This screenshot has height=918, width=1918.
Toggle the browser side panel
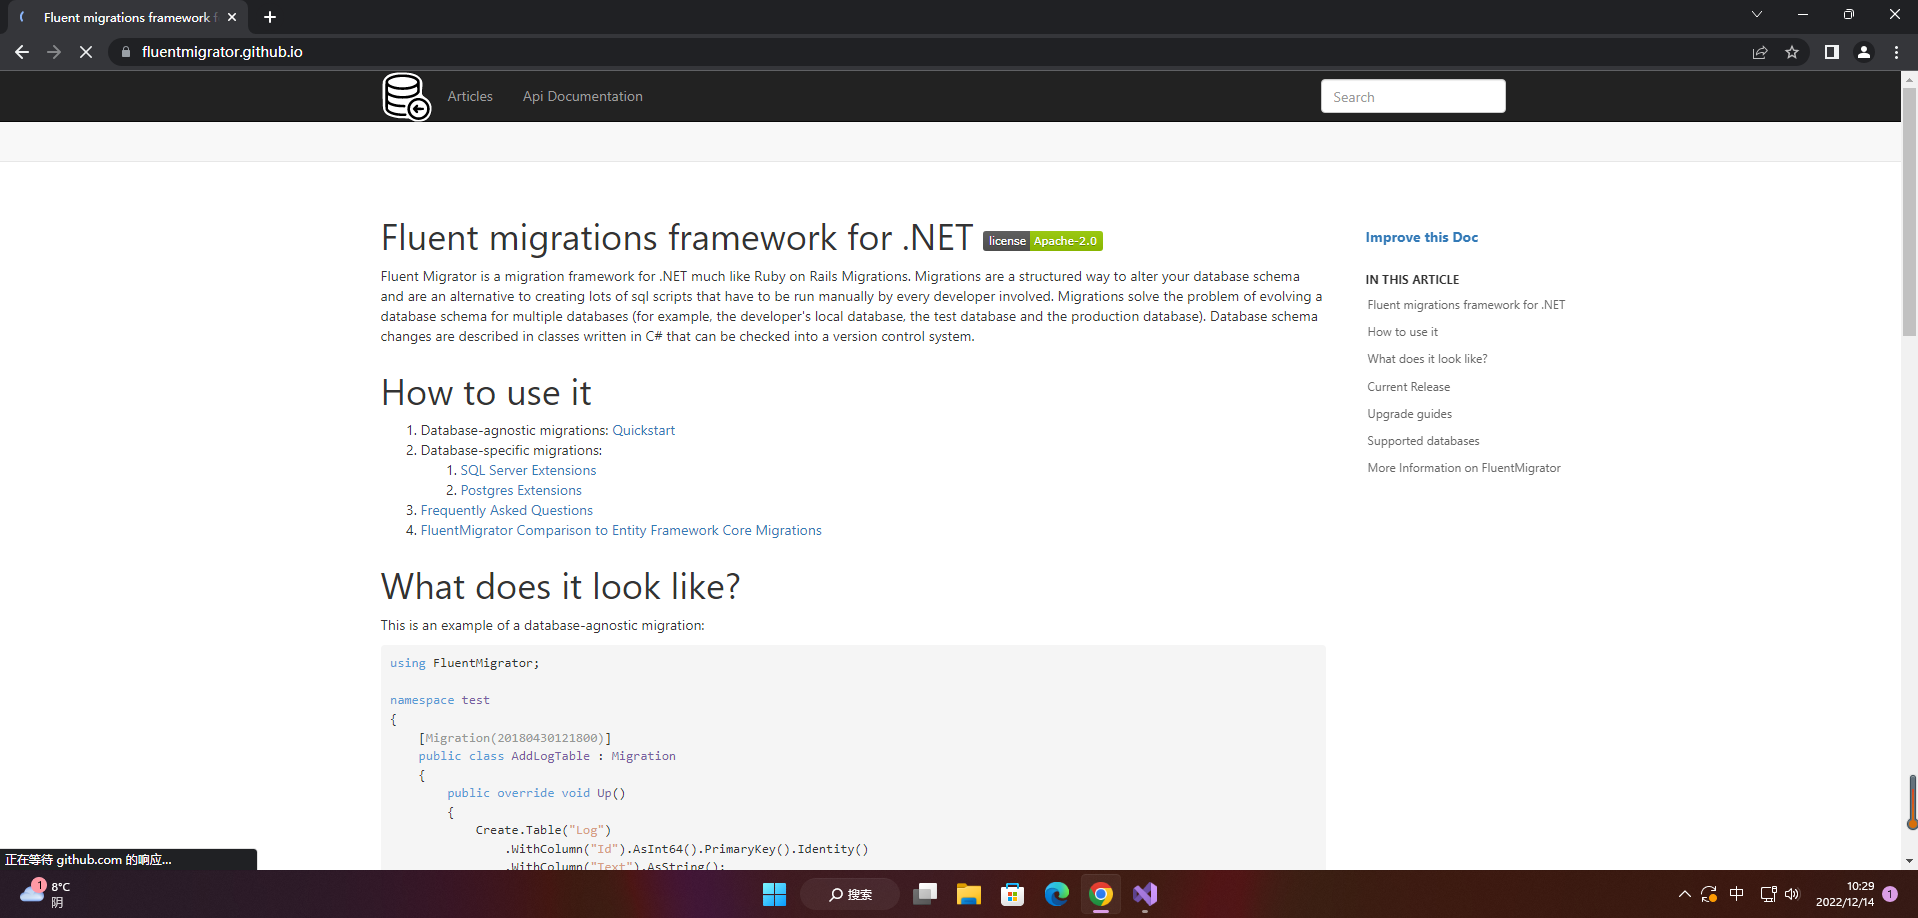1831,52
